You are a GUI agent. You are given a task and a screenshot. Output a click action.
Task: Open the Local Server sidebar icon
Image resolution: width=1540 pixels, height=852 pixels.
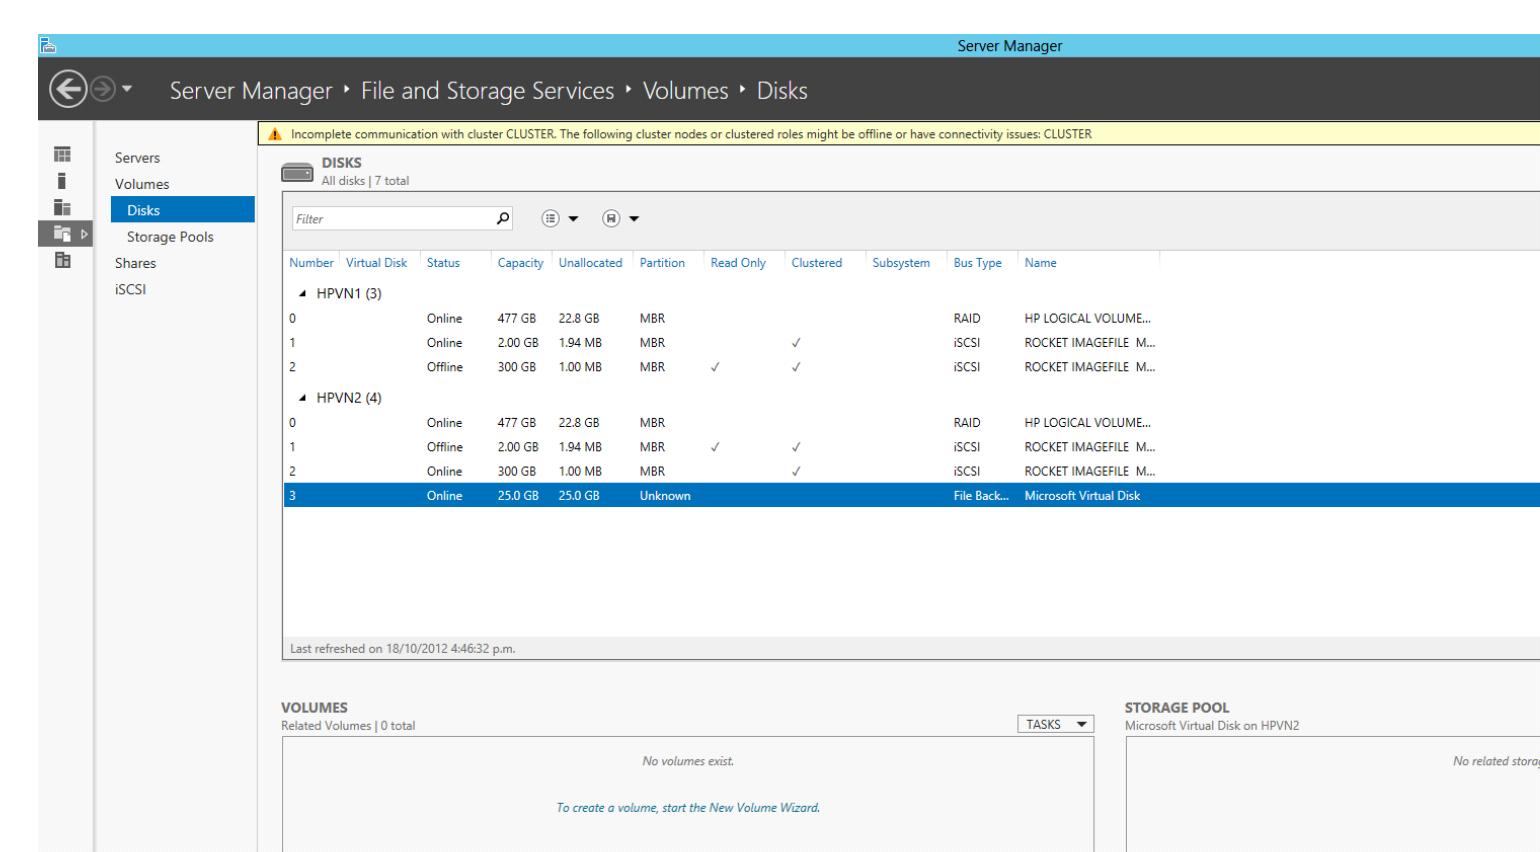pos(62,180)
